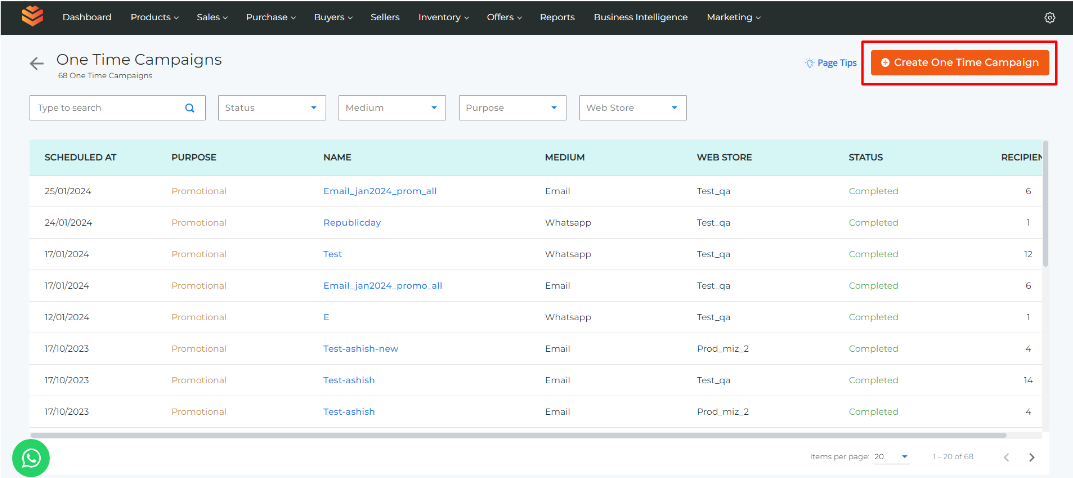Click the PURPOSE column header

[194, 157]
